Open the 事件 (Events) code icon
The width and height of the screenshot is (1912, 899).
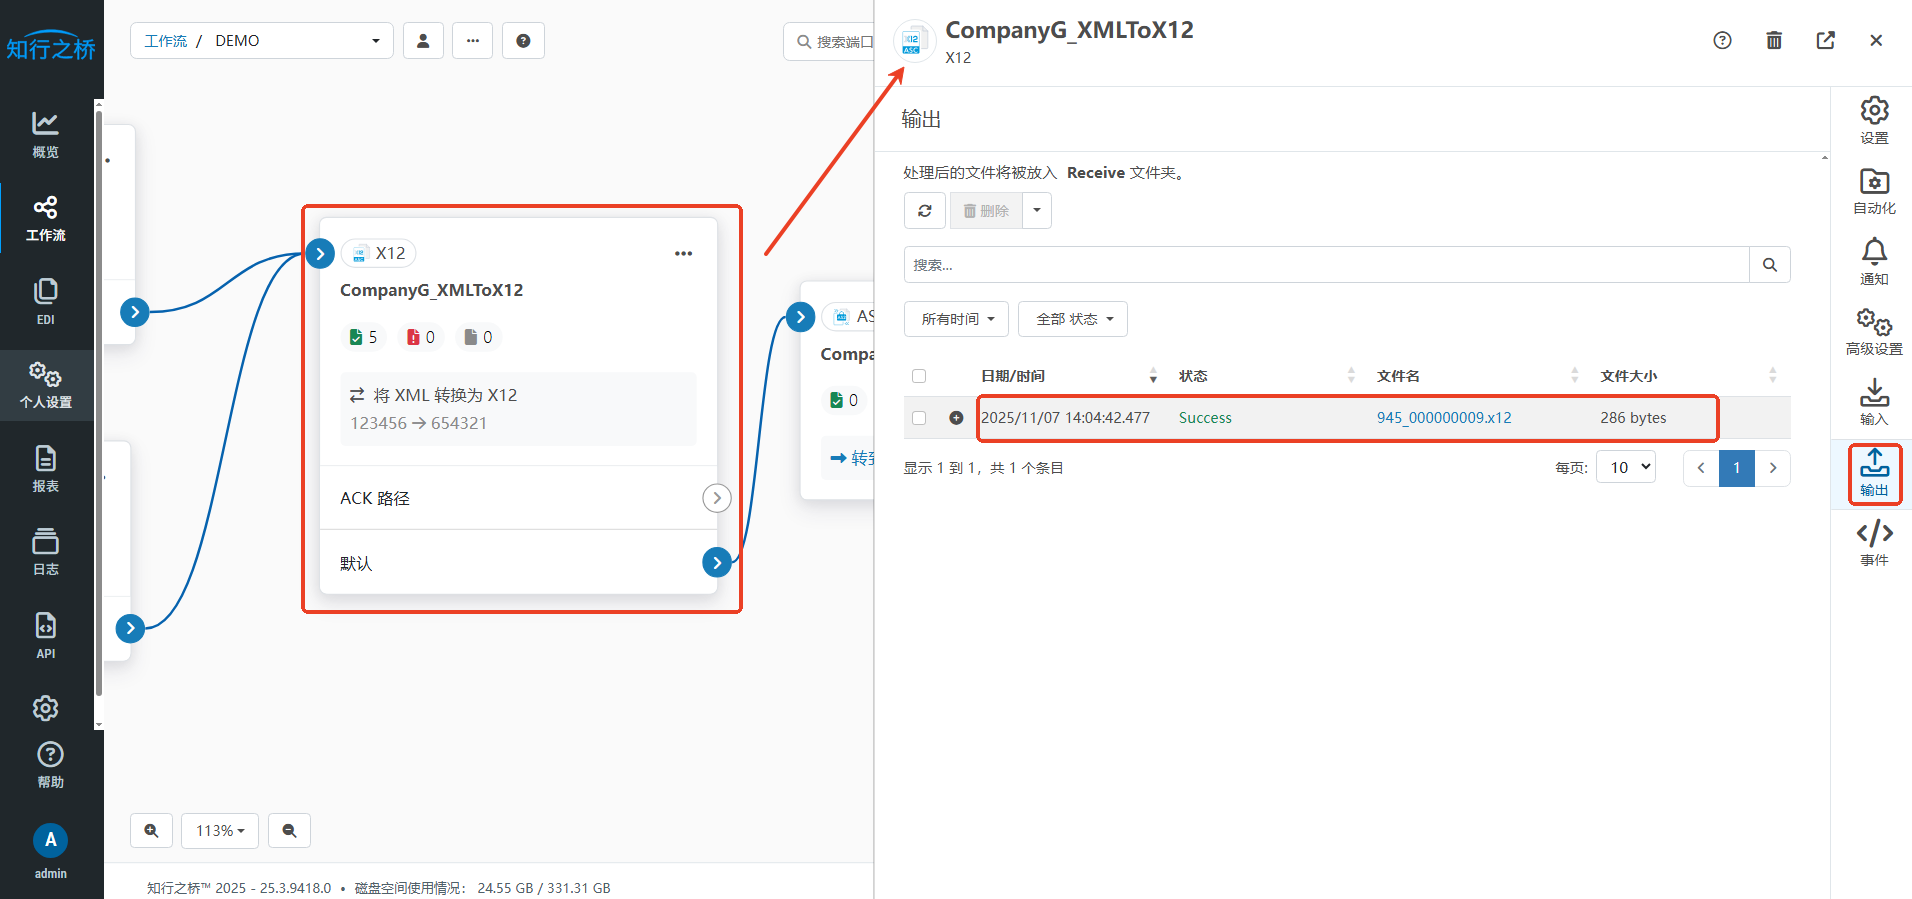1874,543
